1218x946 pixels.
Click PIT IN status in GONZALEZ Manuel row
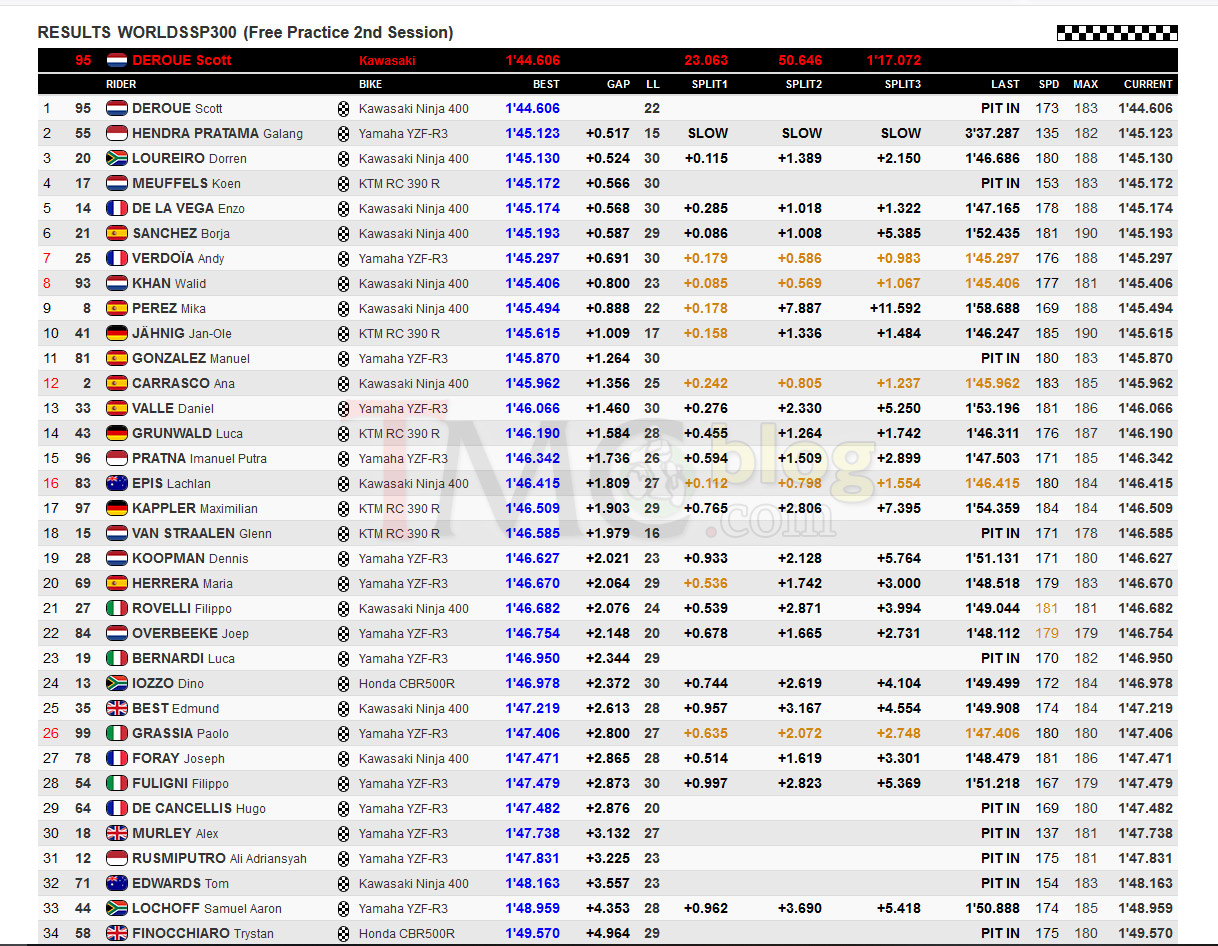click(1000, 358)
